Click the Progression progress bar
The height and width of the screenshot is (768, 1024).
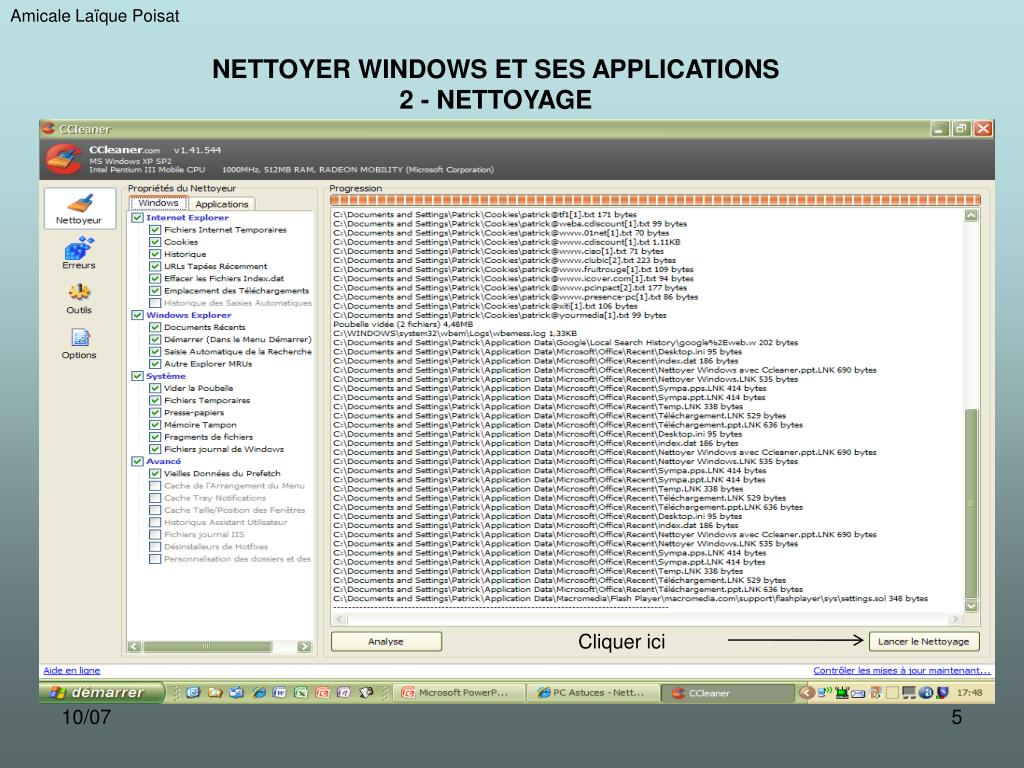pyautogui.click(x=655, y=200)
